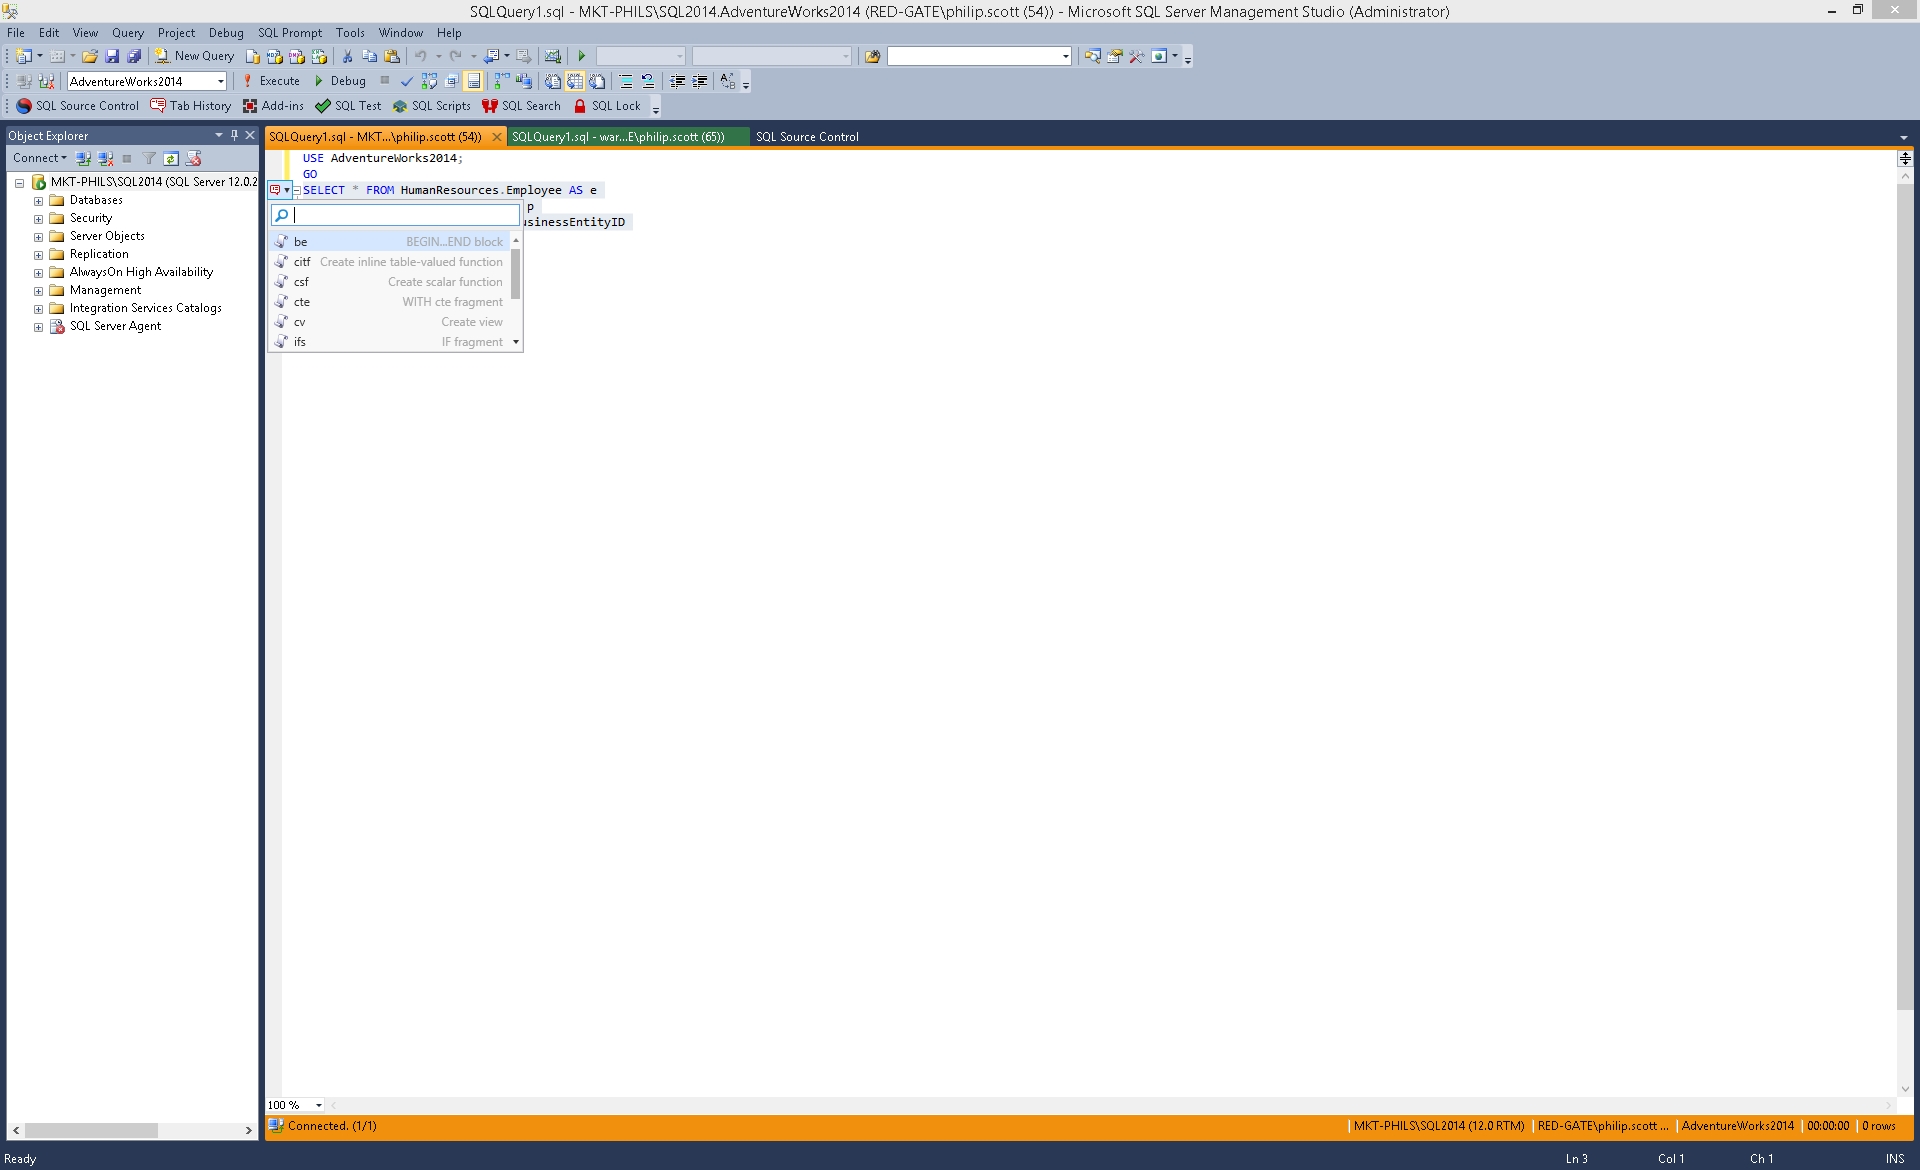
Task: Click the SQL Lock padlock button
Action: 606,106
